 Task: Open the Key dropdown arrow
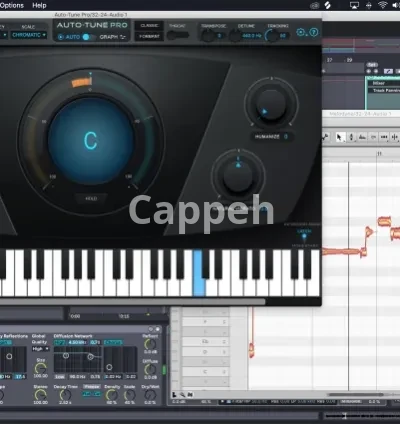pyautogui.click(x=5, y=35)
